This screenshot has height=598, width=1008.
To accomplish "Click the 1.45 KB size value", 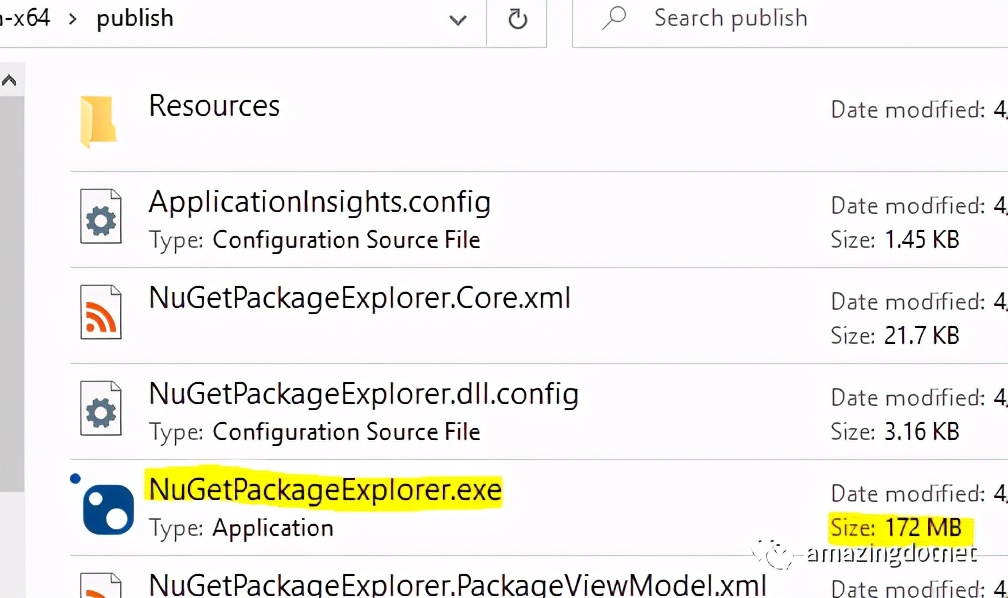I will pyautogui.click(x=921, y=240).
